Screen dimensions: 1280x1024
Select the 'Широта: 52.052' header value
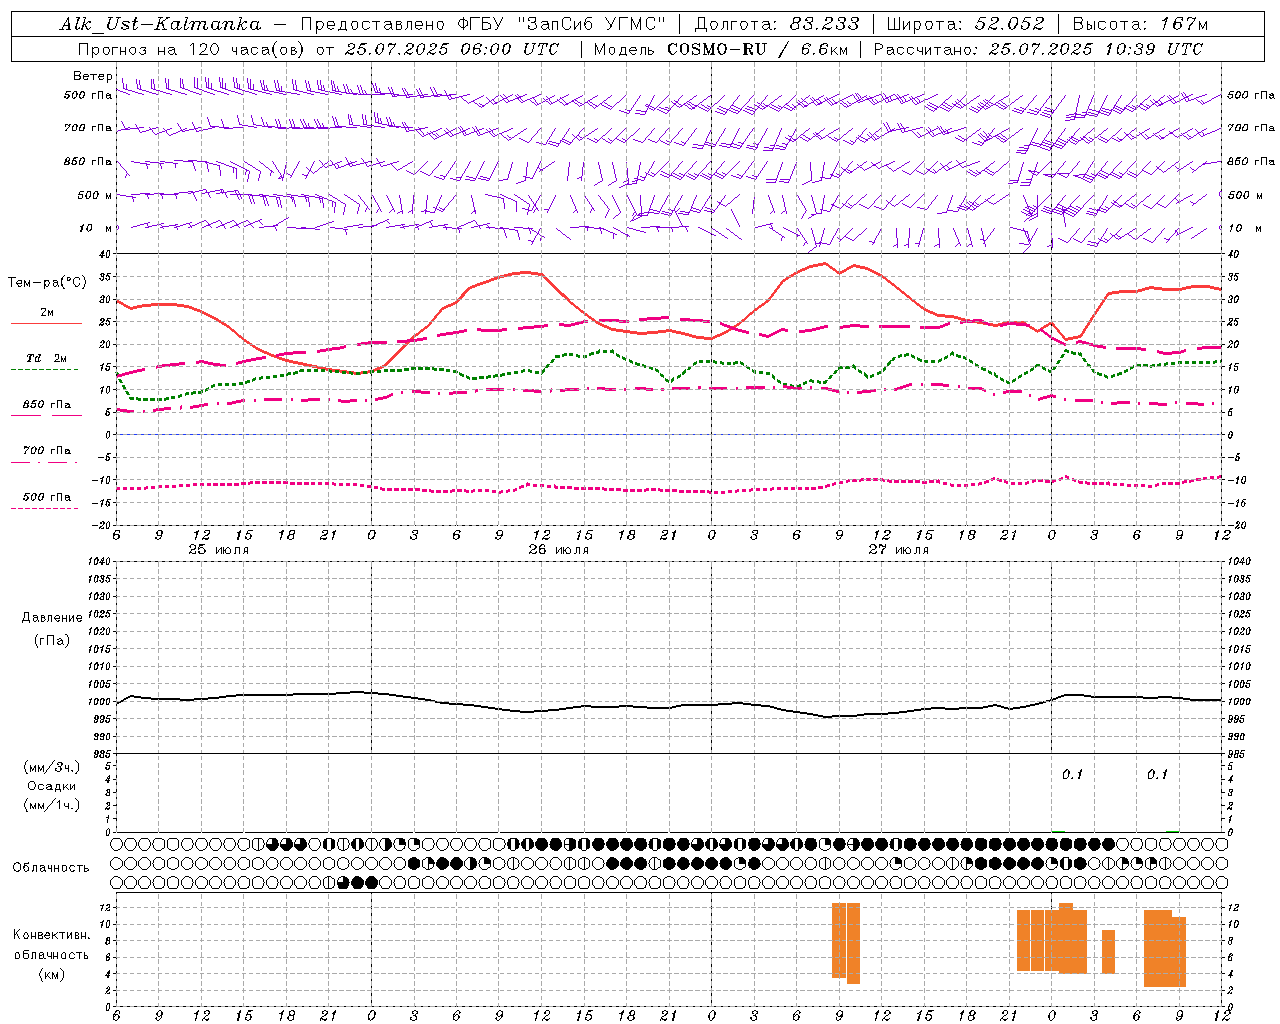click(965, 24)
